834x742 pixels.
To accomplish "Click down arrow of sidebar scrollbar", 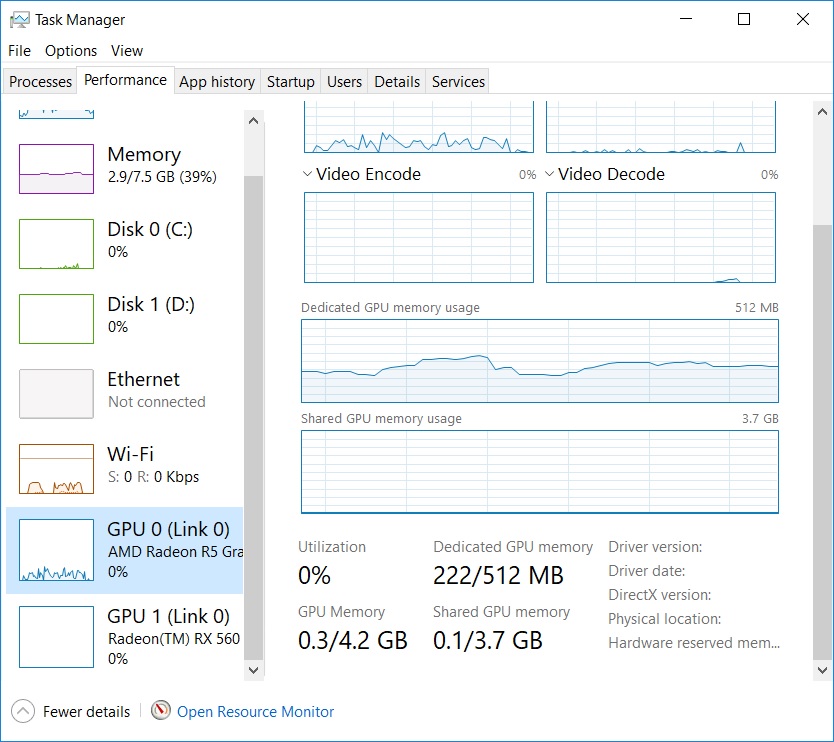I will [x=254, y=670].
